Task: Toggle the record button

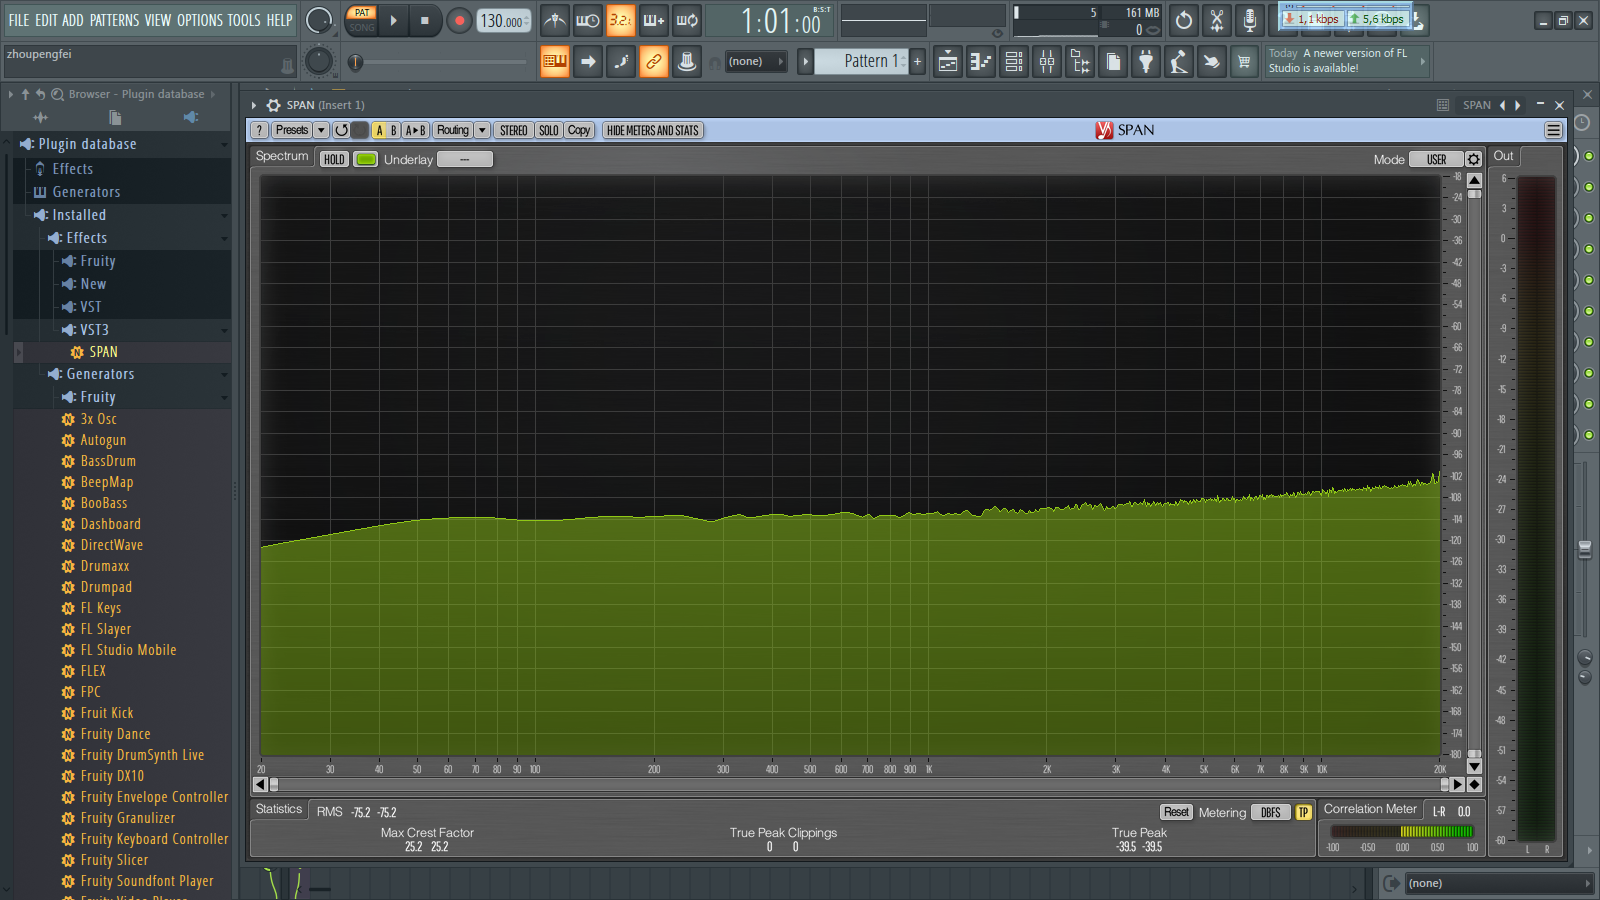Action: (459, 20)
